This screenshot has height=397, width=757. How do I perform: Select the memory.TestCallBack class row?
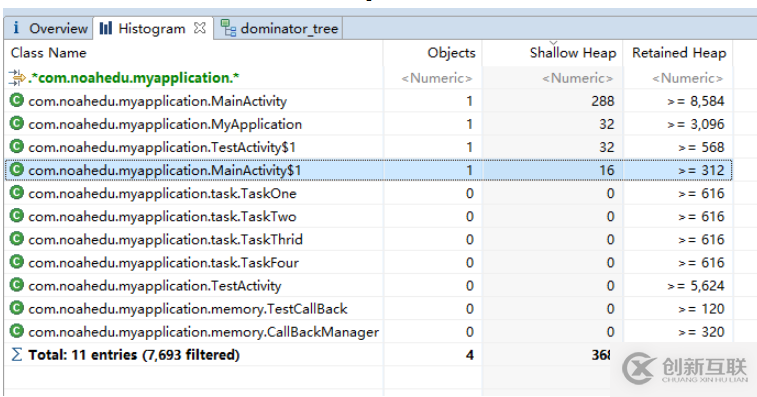click(x=368, y=309)
